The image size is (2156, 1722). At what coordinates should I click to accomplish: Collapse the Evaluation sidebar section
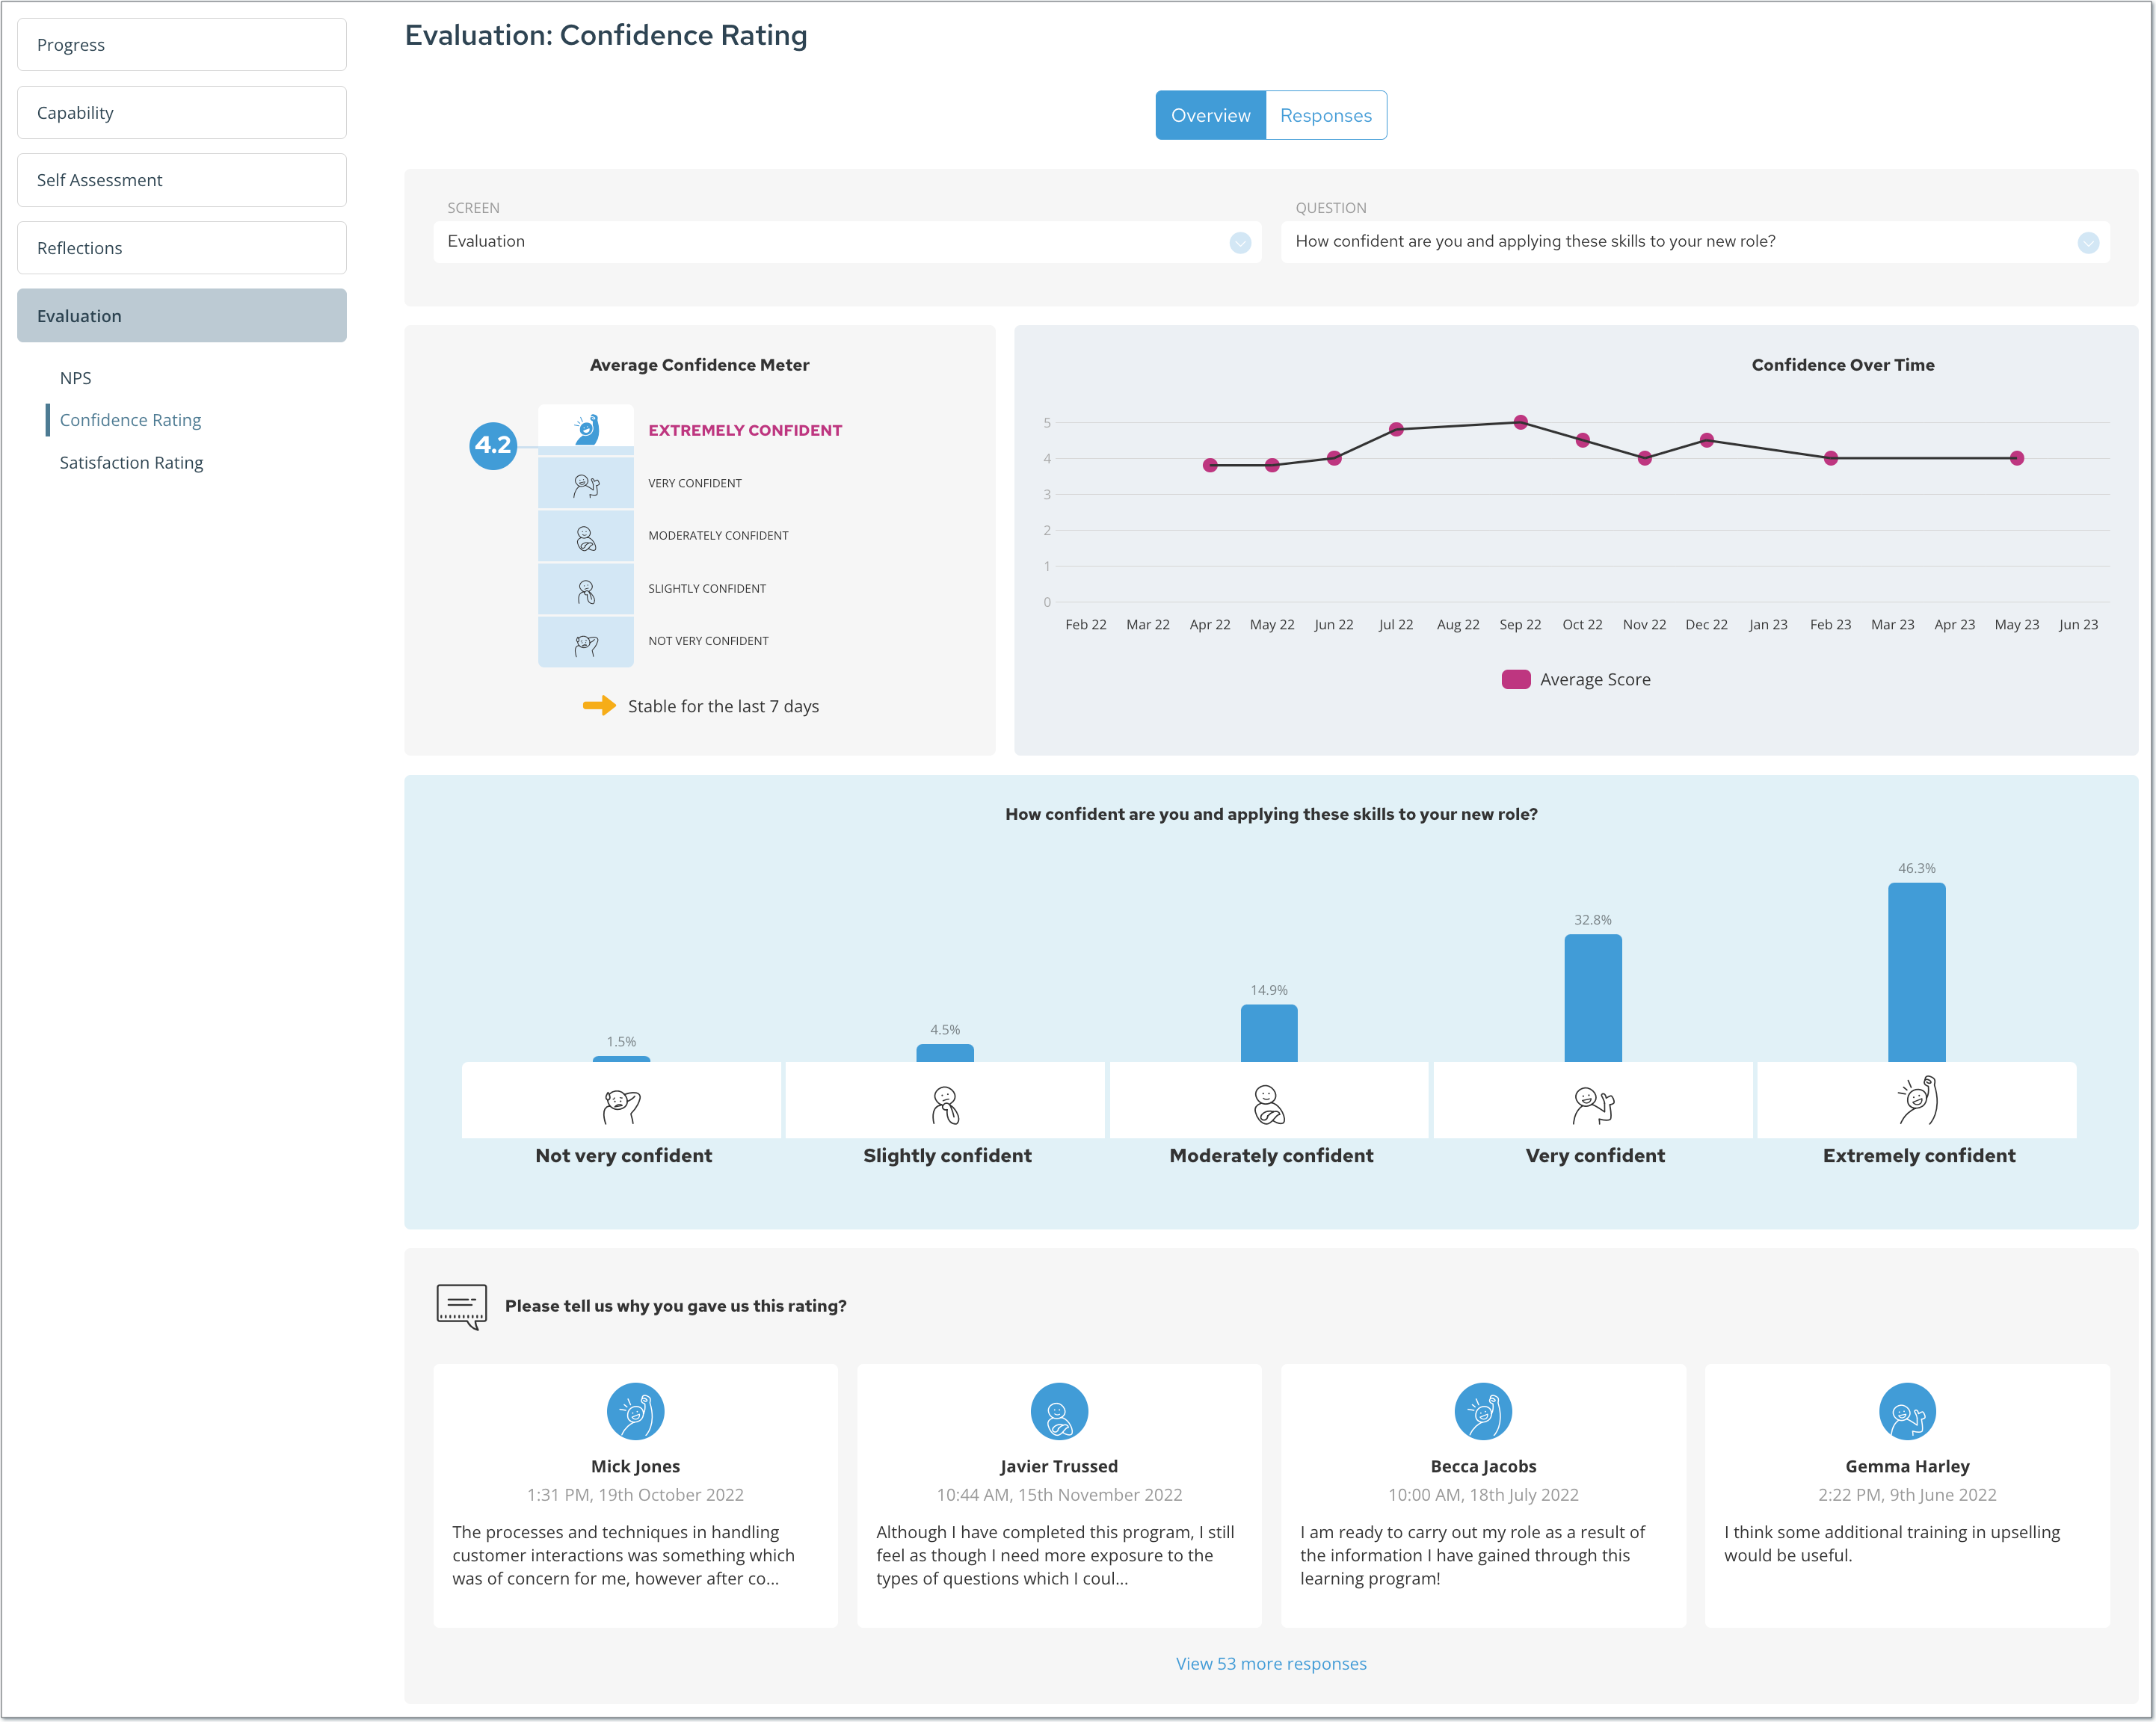click(x=182, y=316)
